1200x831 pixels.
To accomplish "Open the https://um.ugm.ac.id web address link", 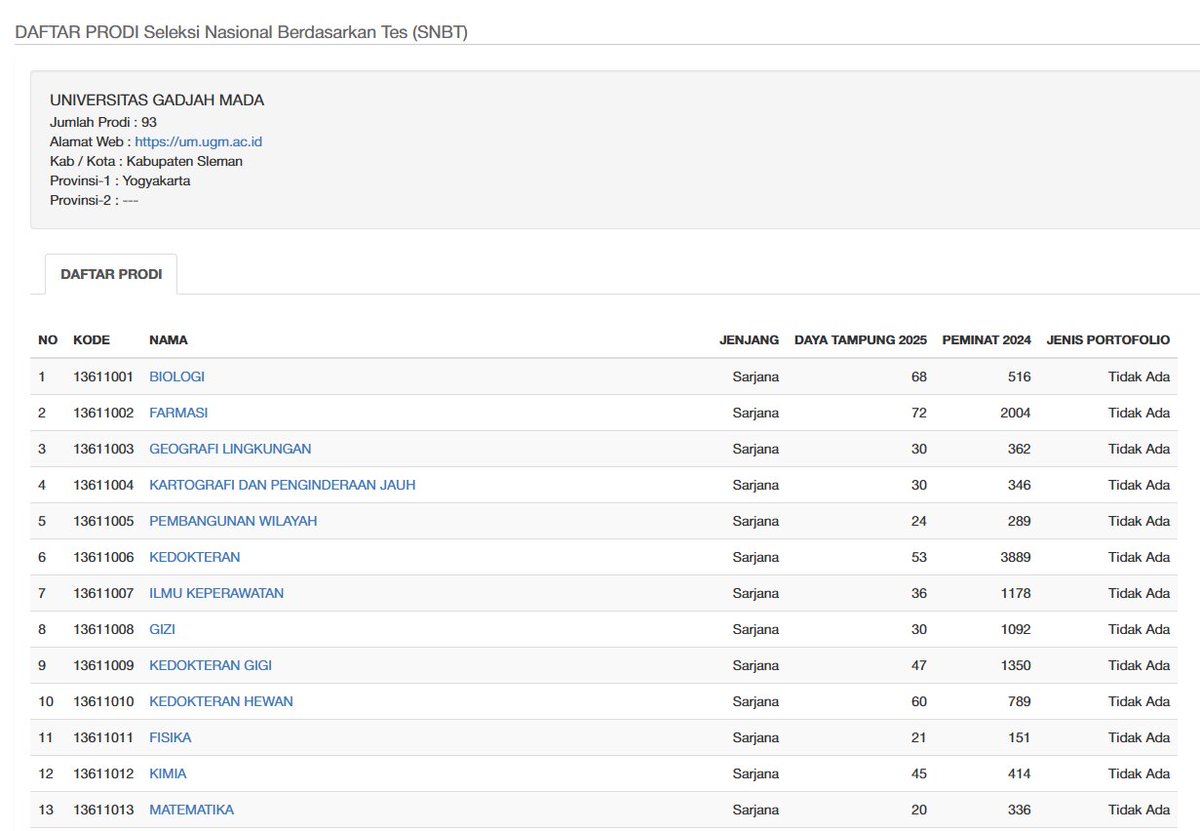I will click(198, 142).
